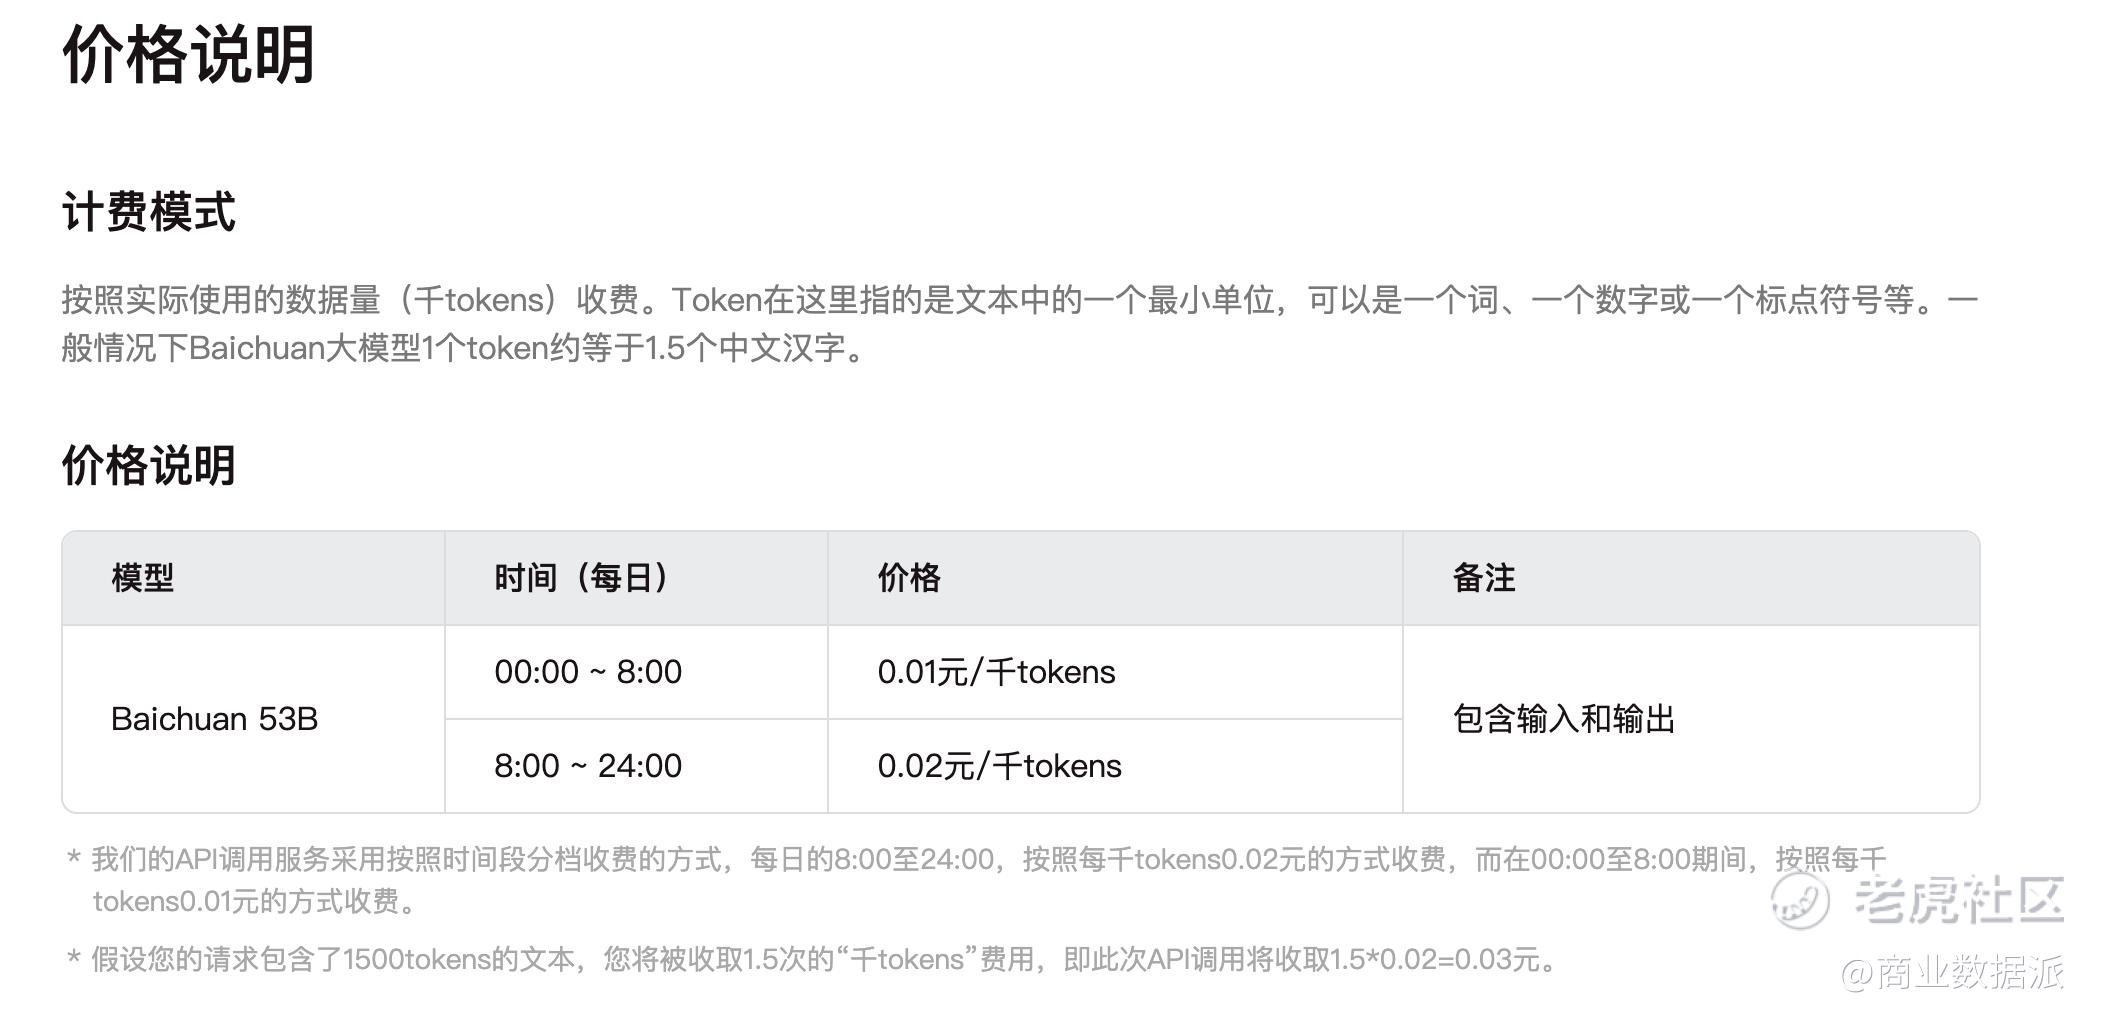Click the 包含输入和输出 remark cell
The image size is (2106, 1022).
1564,719
